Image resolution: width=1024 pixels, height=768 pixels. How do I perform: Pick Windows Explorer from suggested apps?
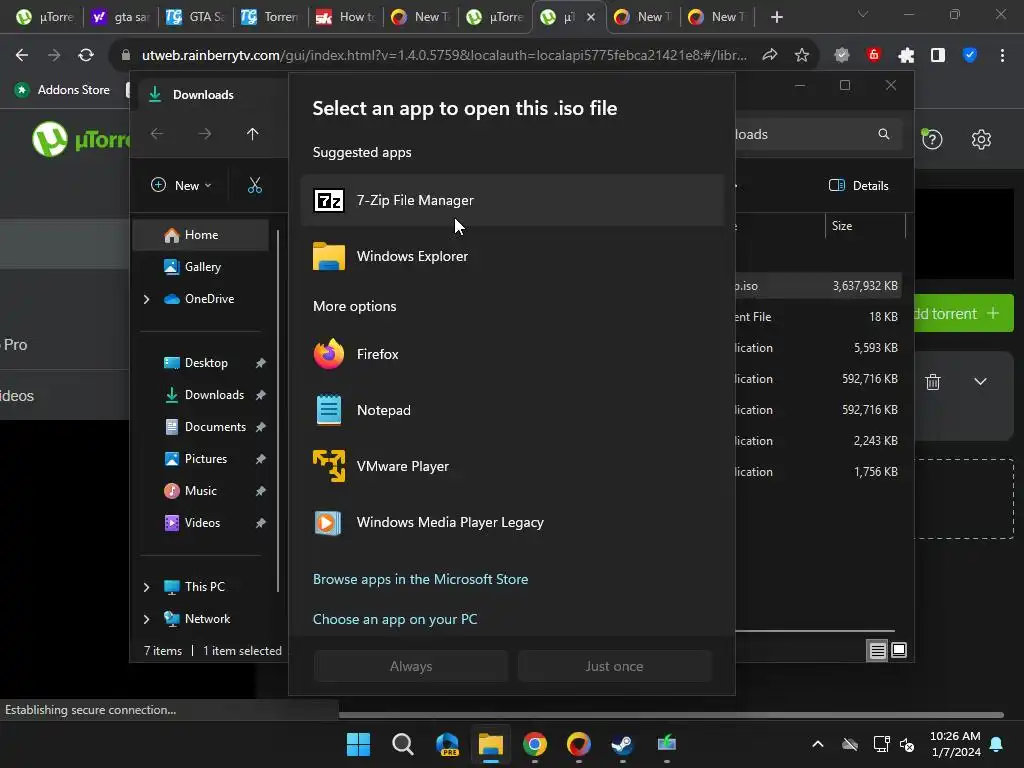tap(512, 256)
